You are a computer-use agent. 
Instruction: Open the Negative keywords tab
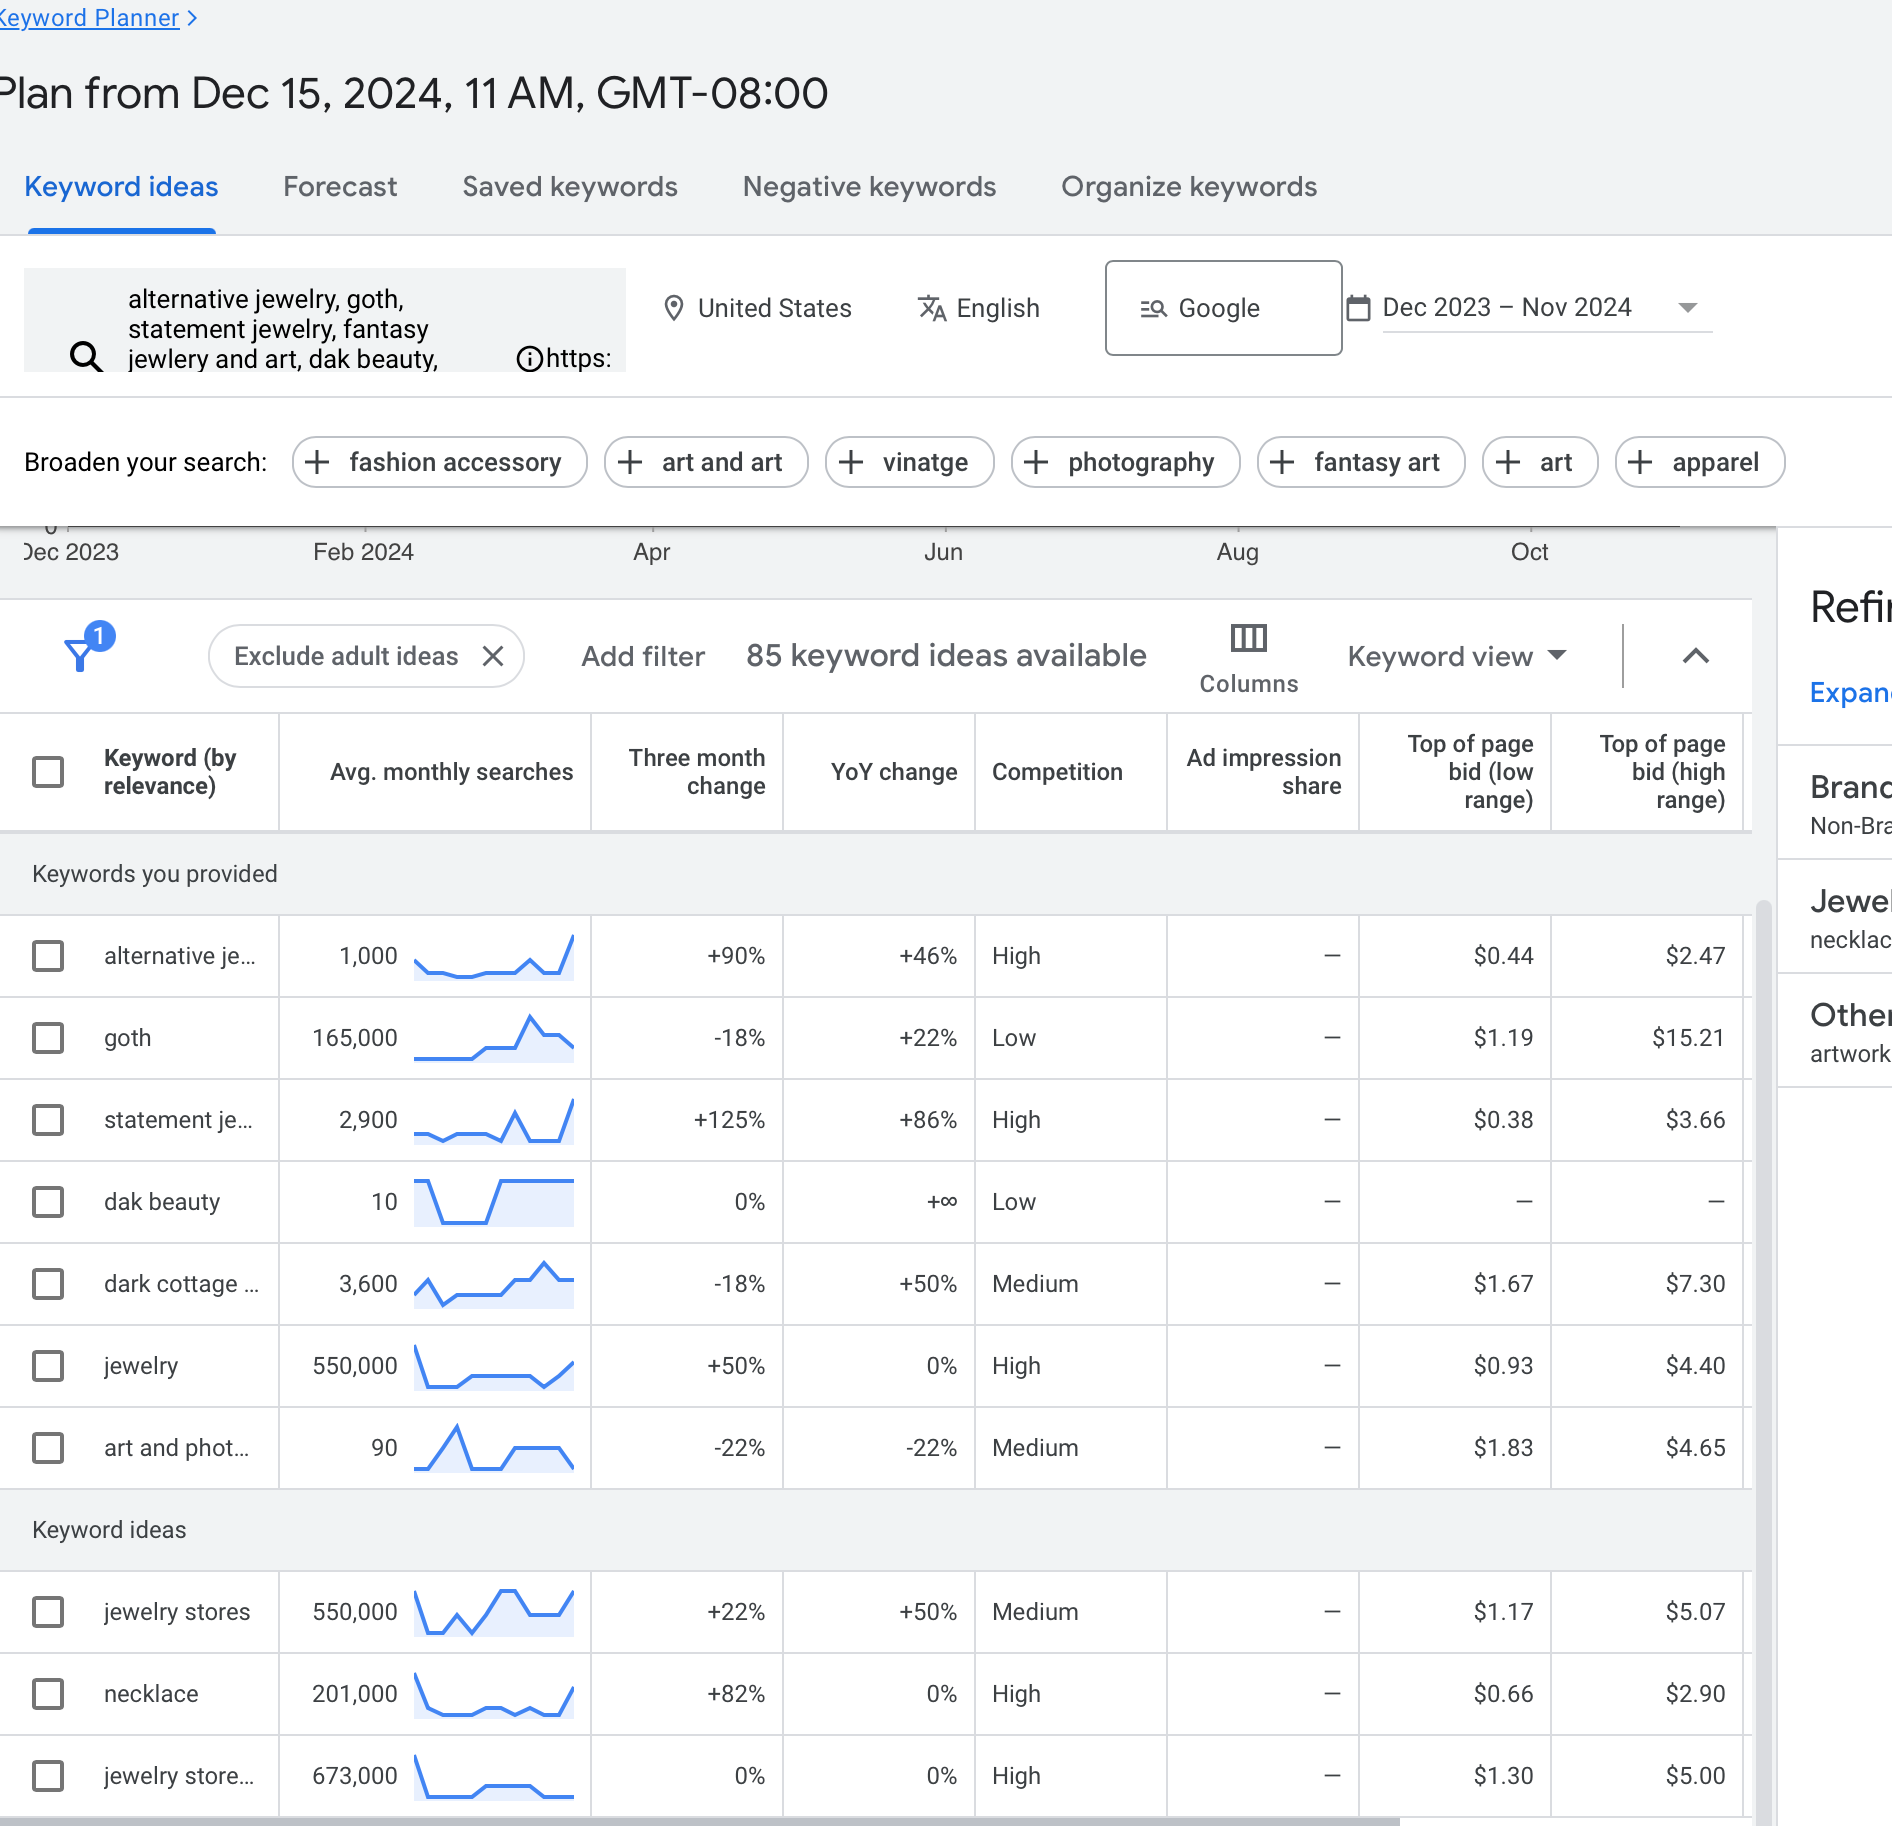pos(869,187)
